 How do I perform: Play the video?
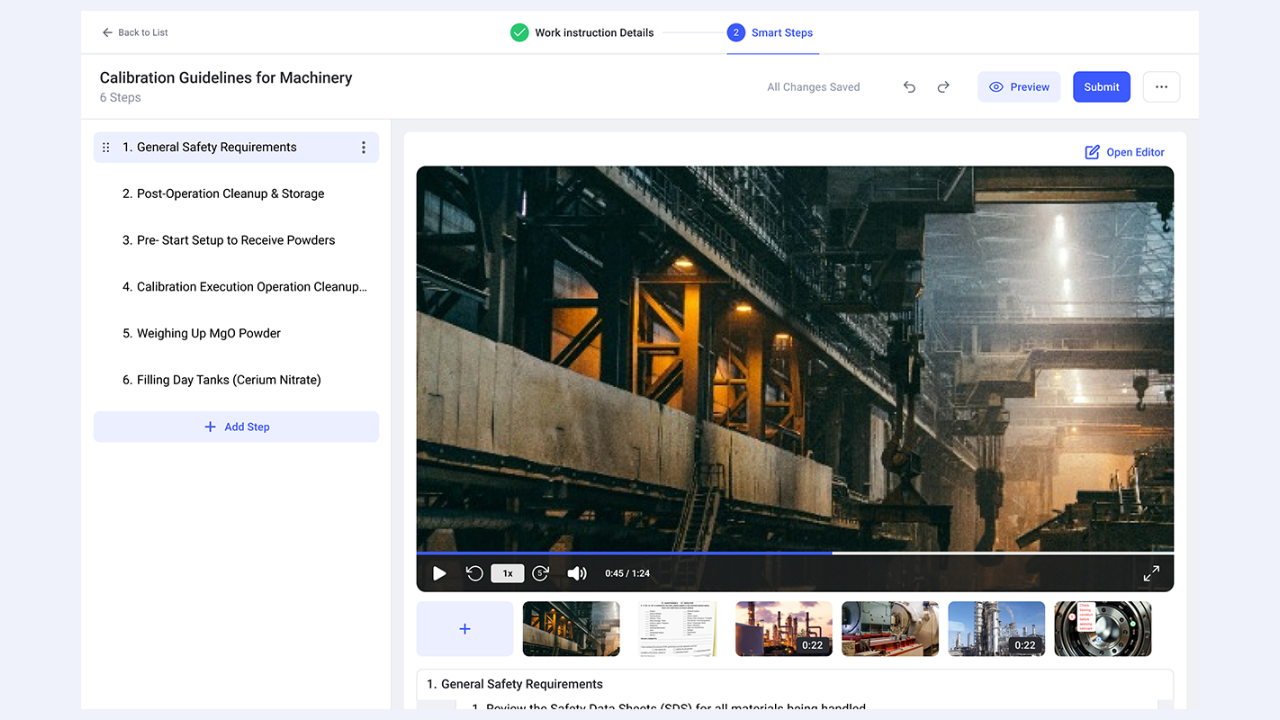[439, 573]
